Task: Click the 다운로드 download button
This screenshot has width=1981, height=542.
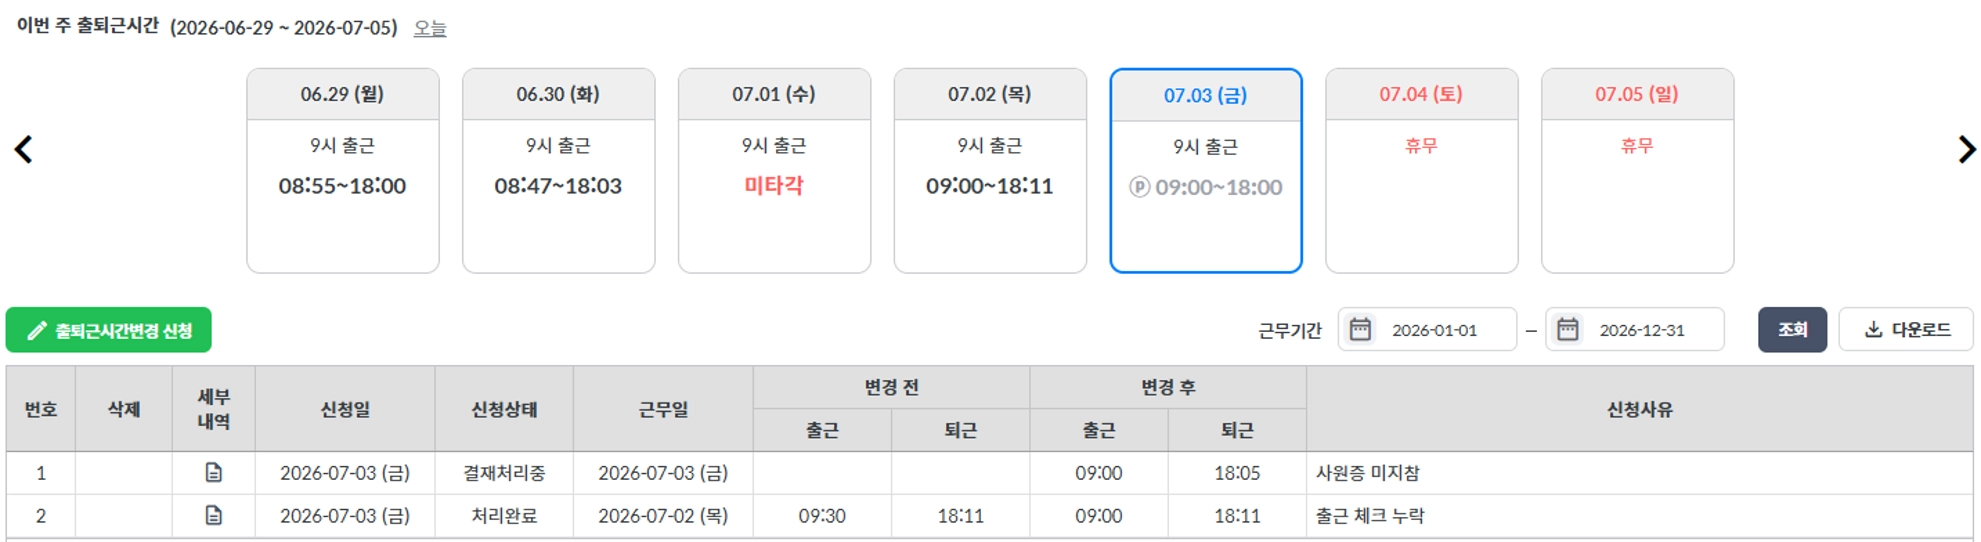Action: click(1906, 329)
